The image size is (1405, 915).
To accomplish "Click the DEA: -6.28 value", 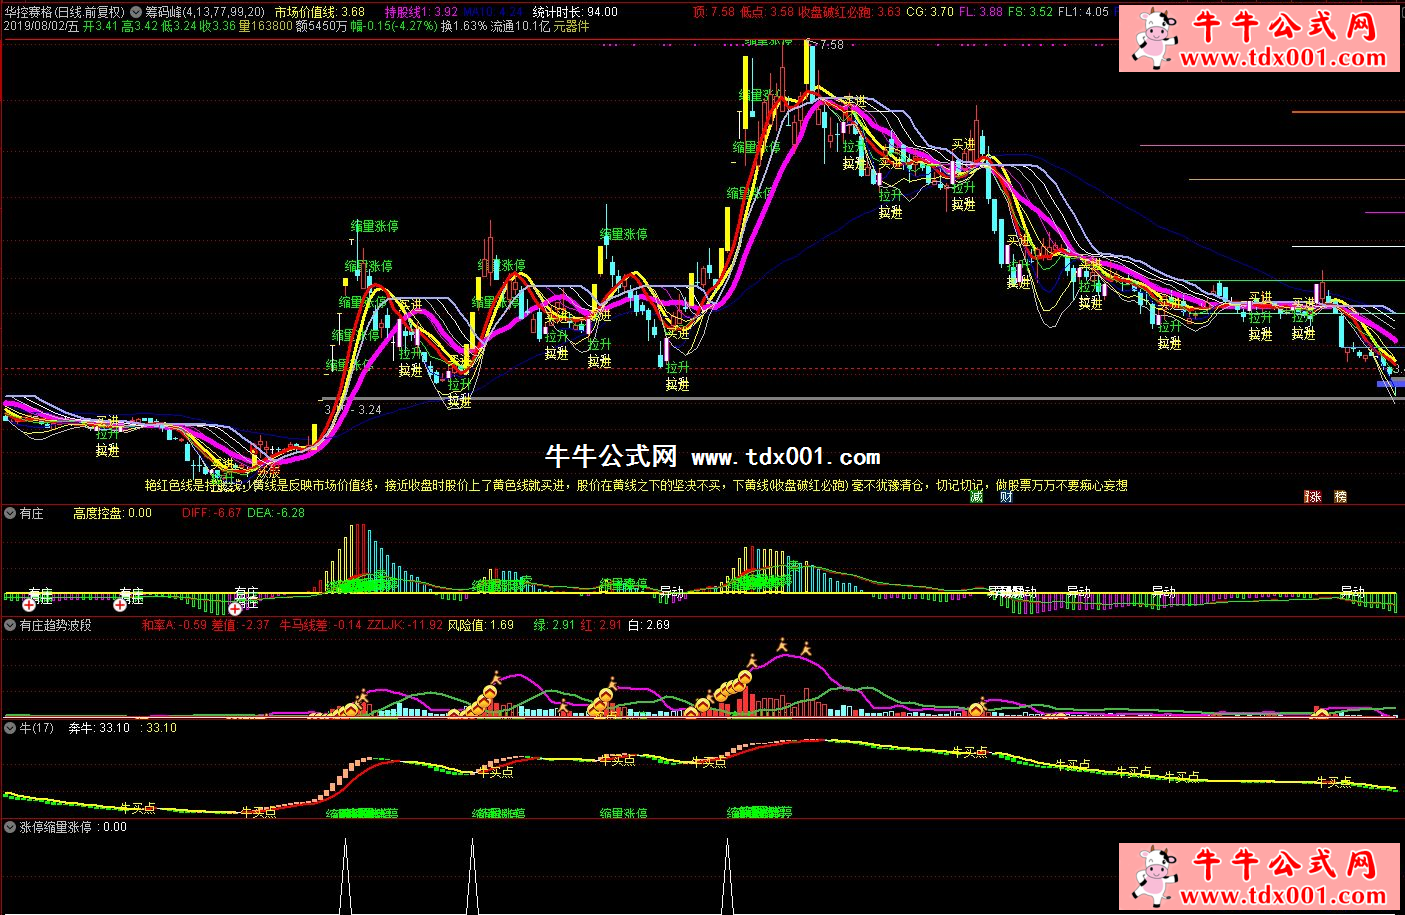I will 276,513.
